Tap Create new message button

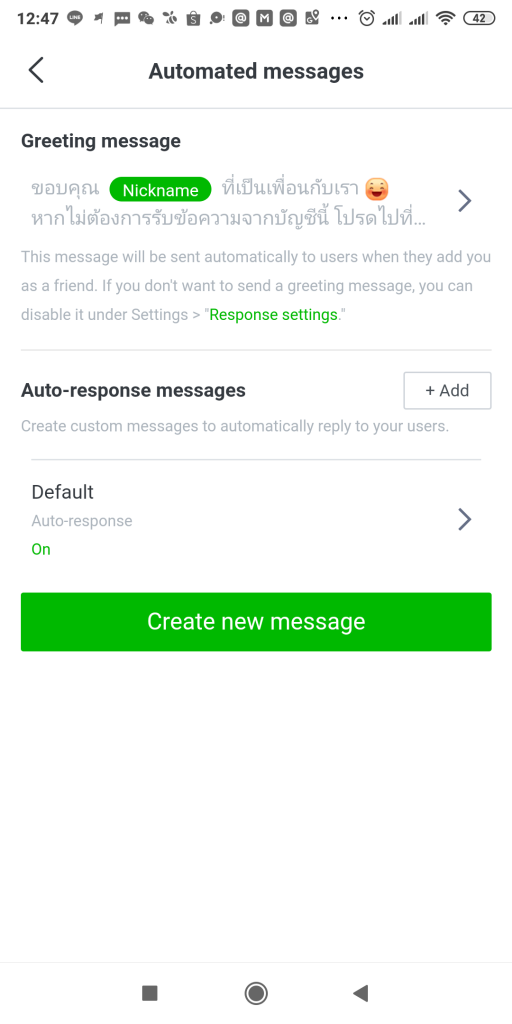(256, 622)
